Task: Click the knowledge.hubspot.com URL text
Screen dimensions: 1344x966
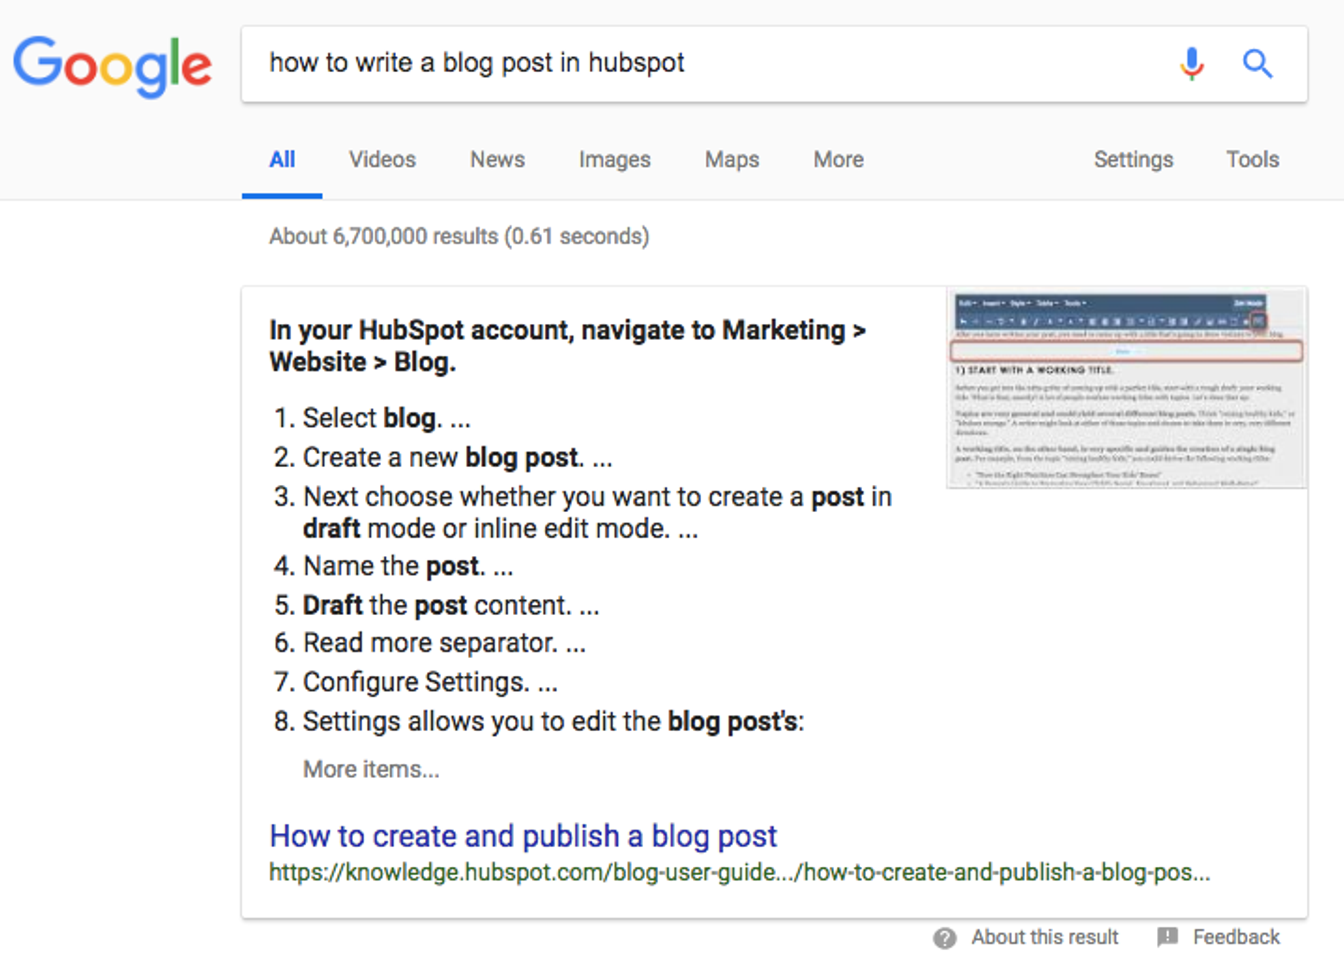Action: (739, 873)
